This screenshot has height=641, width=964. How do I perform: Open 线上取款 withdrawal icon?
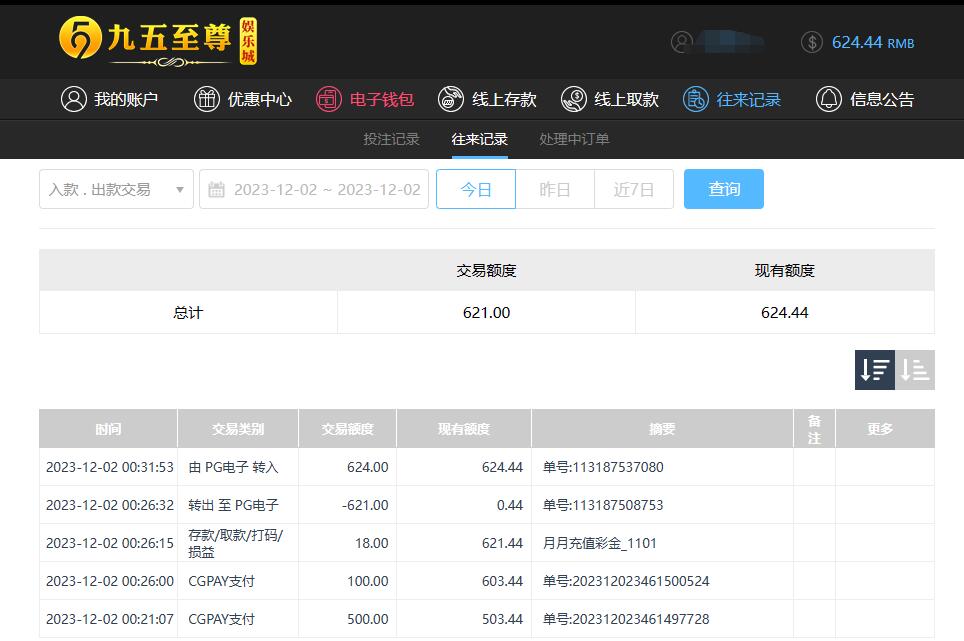coord(574,99)
